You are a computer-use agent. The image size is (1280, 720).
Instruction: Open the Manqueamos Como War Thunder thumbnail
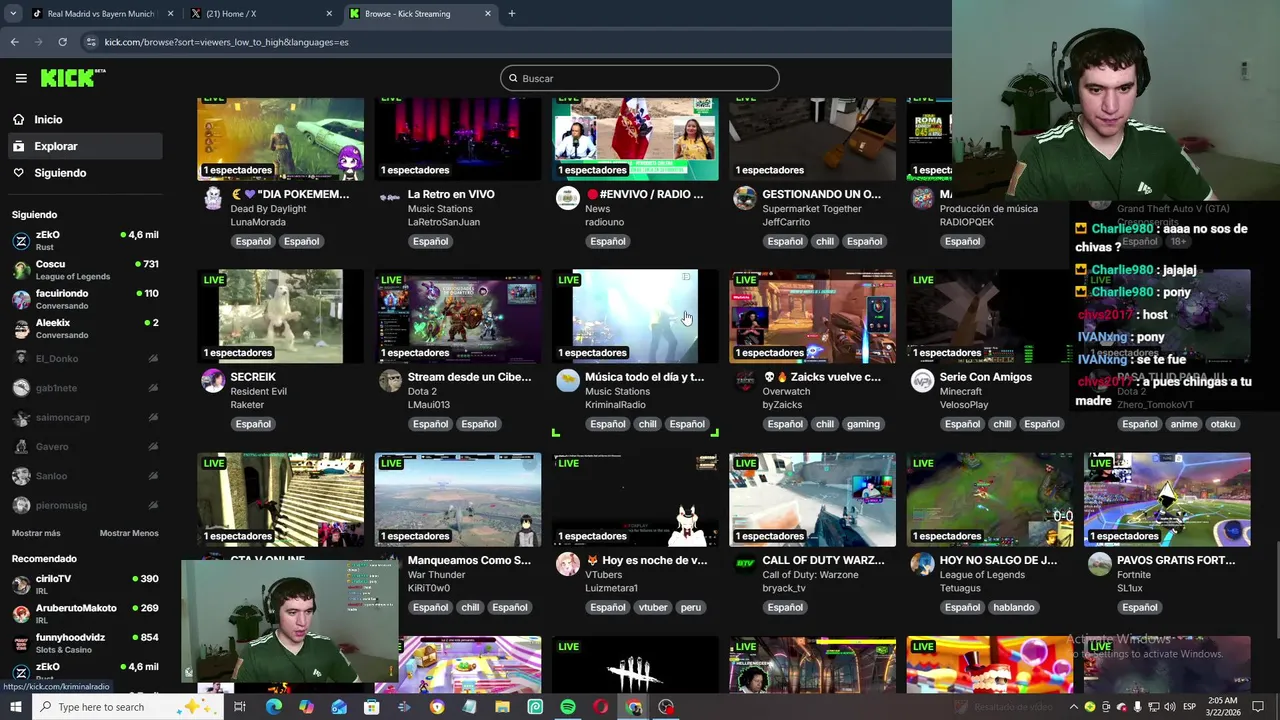[458, 499]
